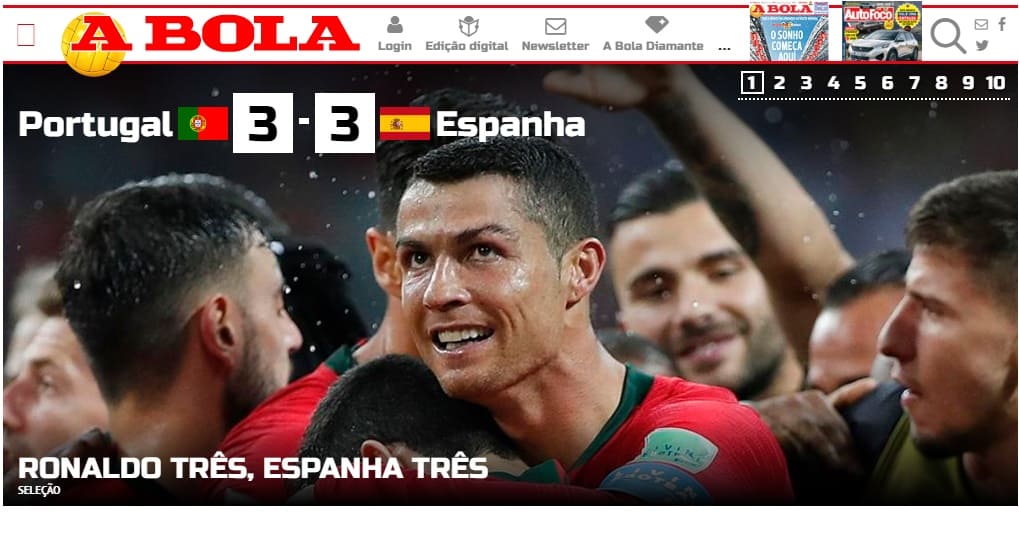Screen dimensions: 1019x533
Task: Open the Ronaldo Três, Espanha Três headline
Action: (253, 468)
